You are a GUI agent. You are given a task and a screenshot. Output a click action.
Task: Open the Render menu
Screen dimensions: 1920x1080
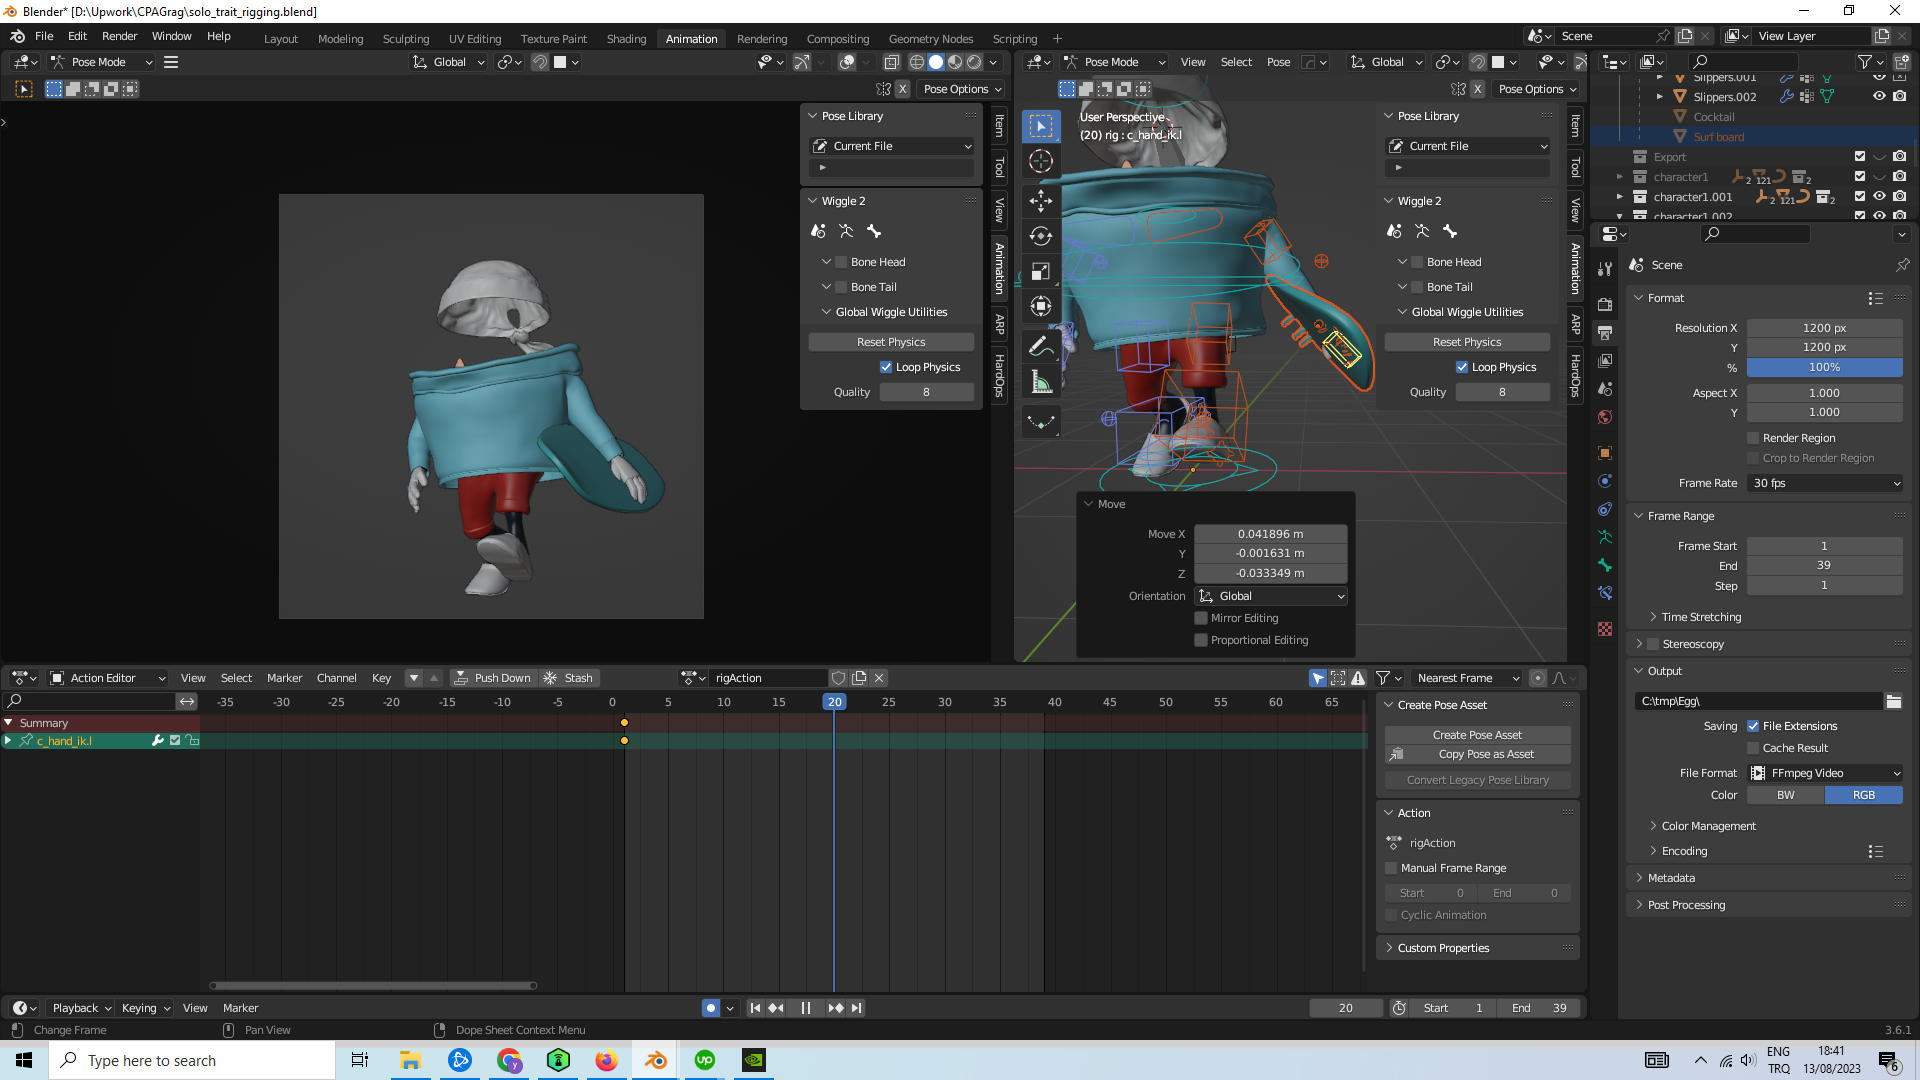(x=119, y=36)
